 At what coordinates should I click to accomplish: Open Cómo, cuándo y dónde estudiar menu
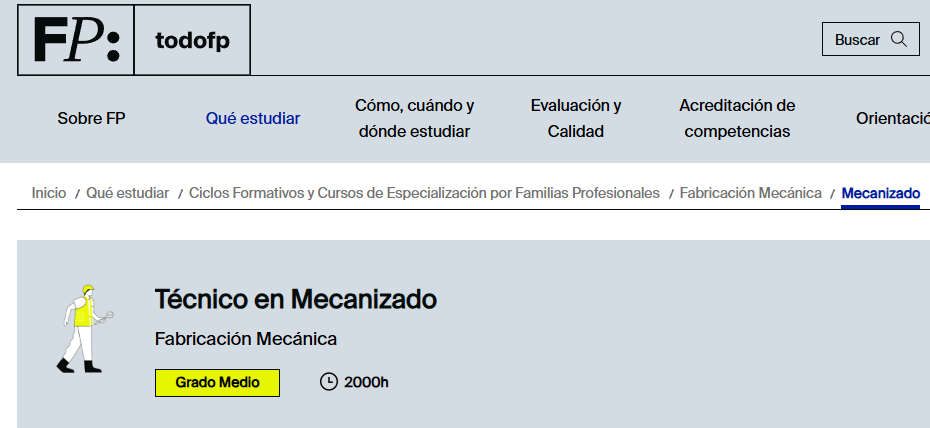click(414, 118)
